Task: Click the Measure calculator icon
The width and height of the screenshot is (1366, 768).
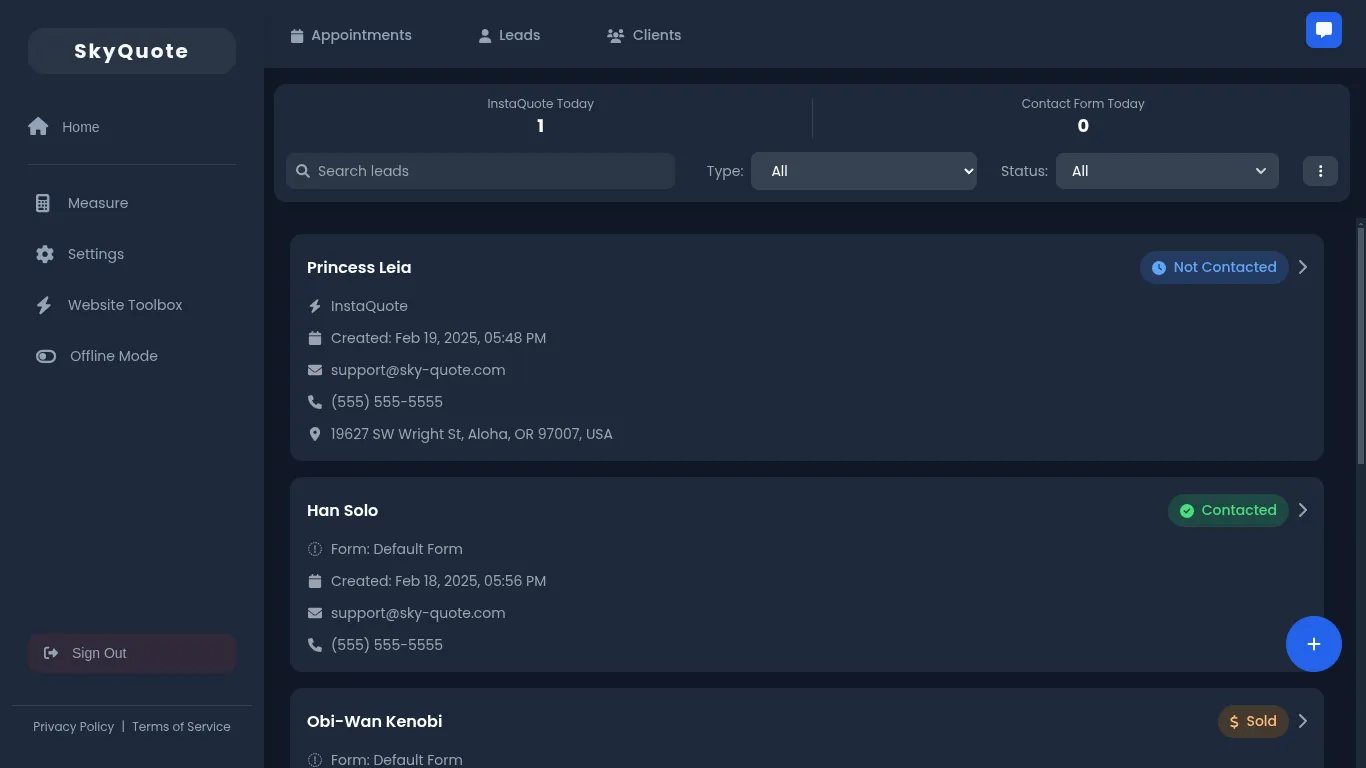Action: pyautogui.click(x=43, y=203)
